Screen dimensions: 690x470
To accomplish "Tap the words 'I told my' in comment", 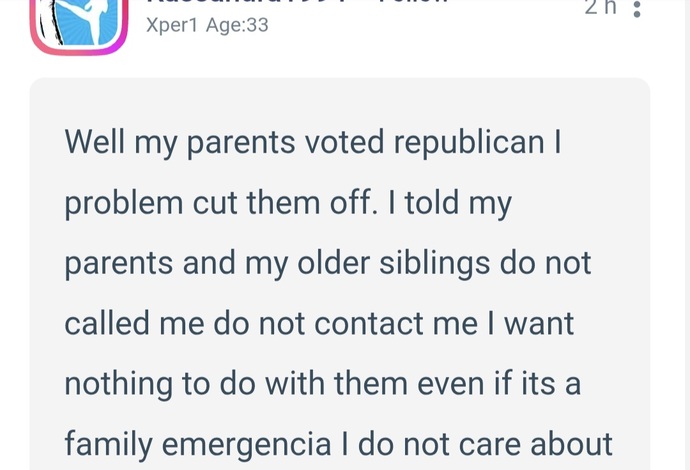I will [450, 204].
